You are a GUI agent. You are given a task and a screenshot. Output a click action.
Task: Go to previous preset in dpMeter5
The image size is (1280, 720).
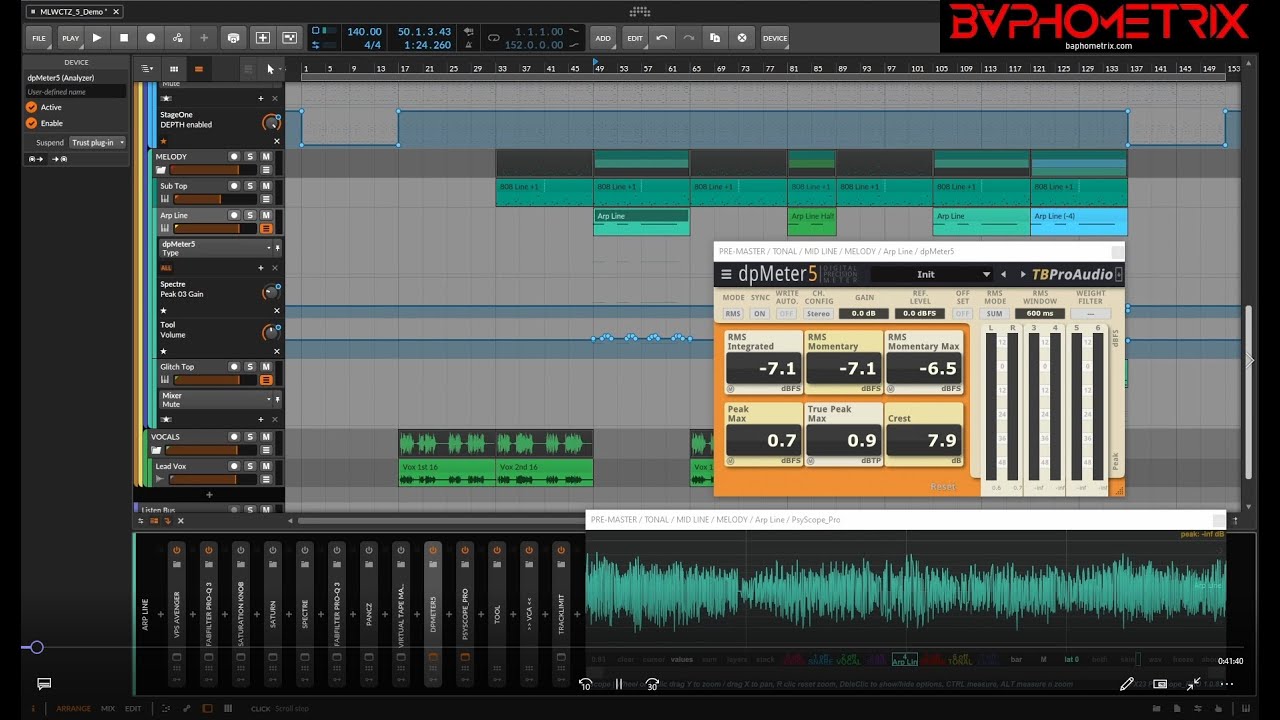(x=1003, y=274)
